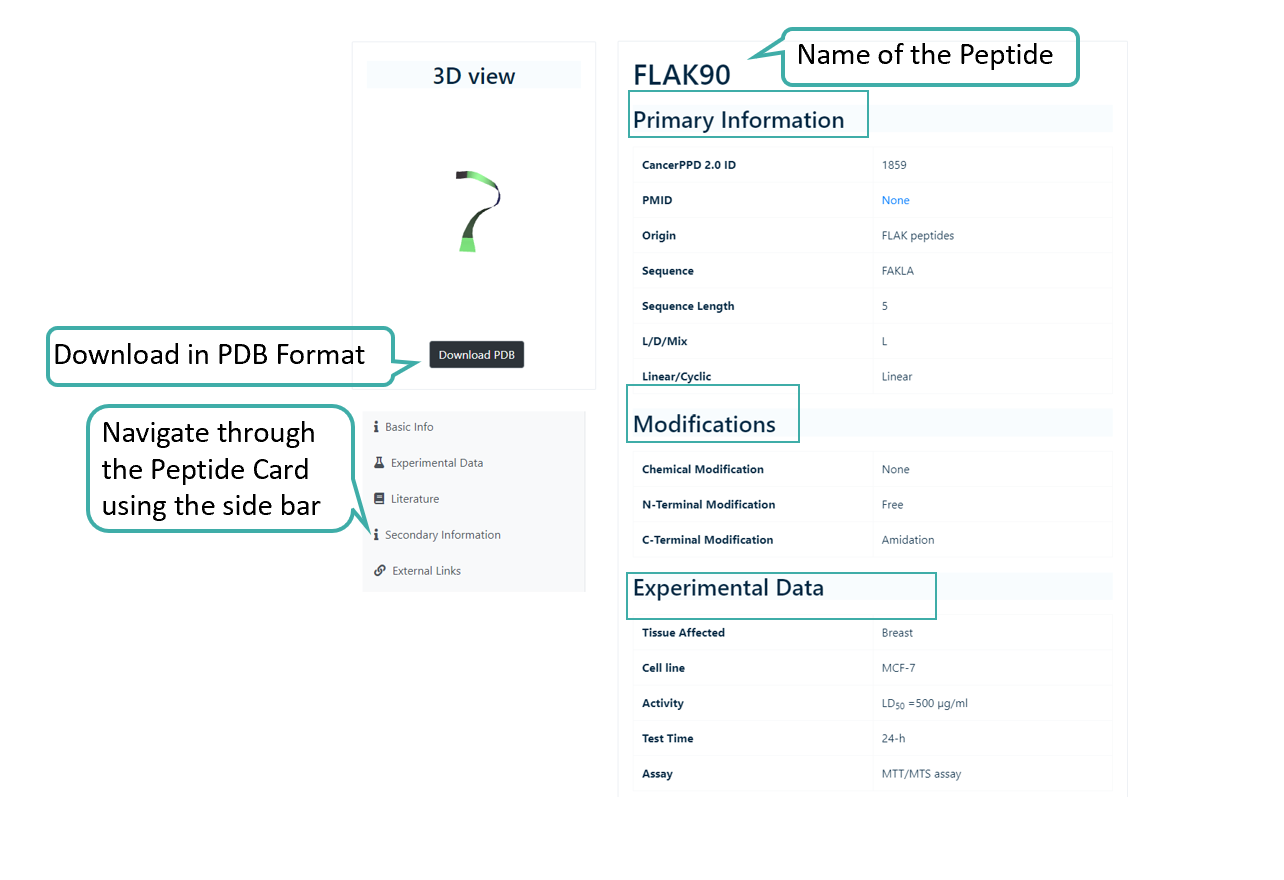Click the flask icon in the sidebar
The height and width of the screenshot is (880, 1284).
coord(379,463)
